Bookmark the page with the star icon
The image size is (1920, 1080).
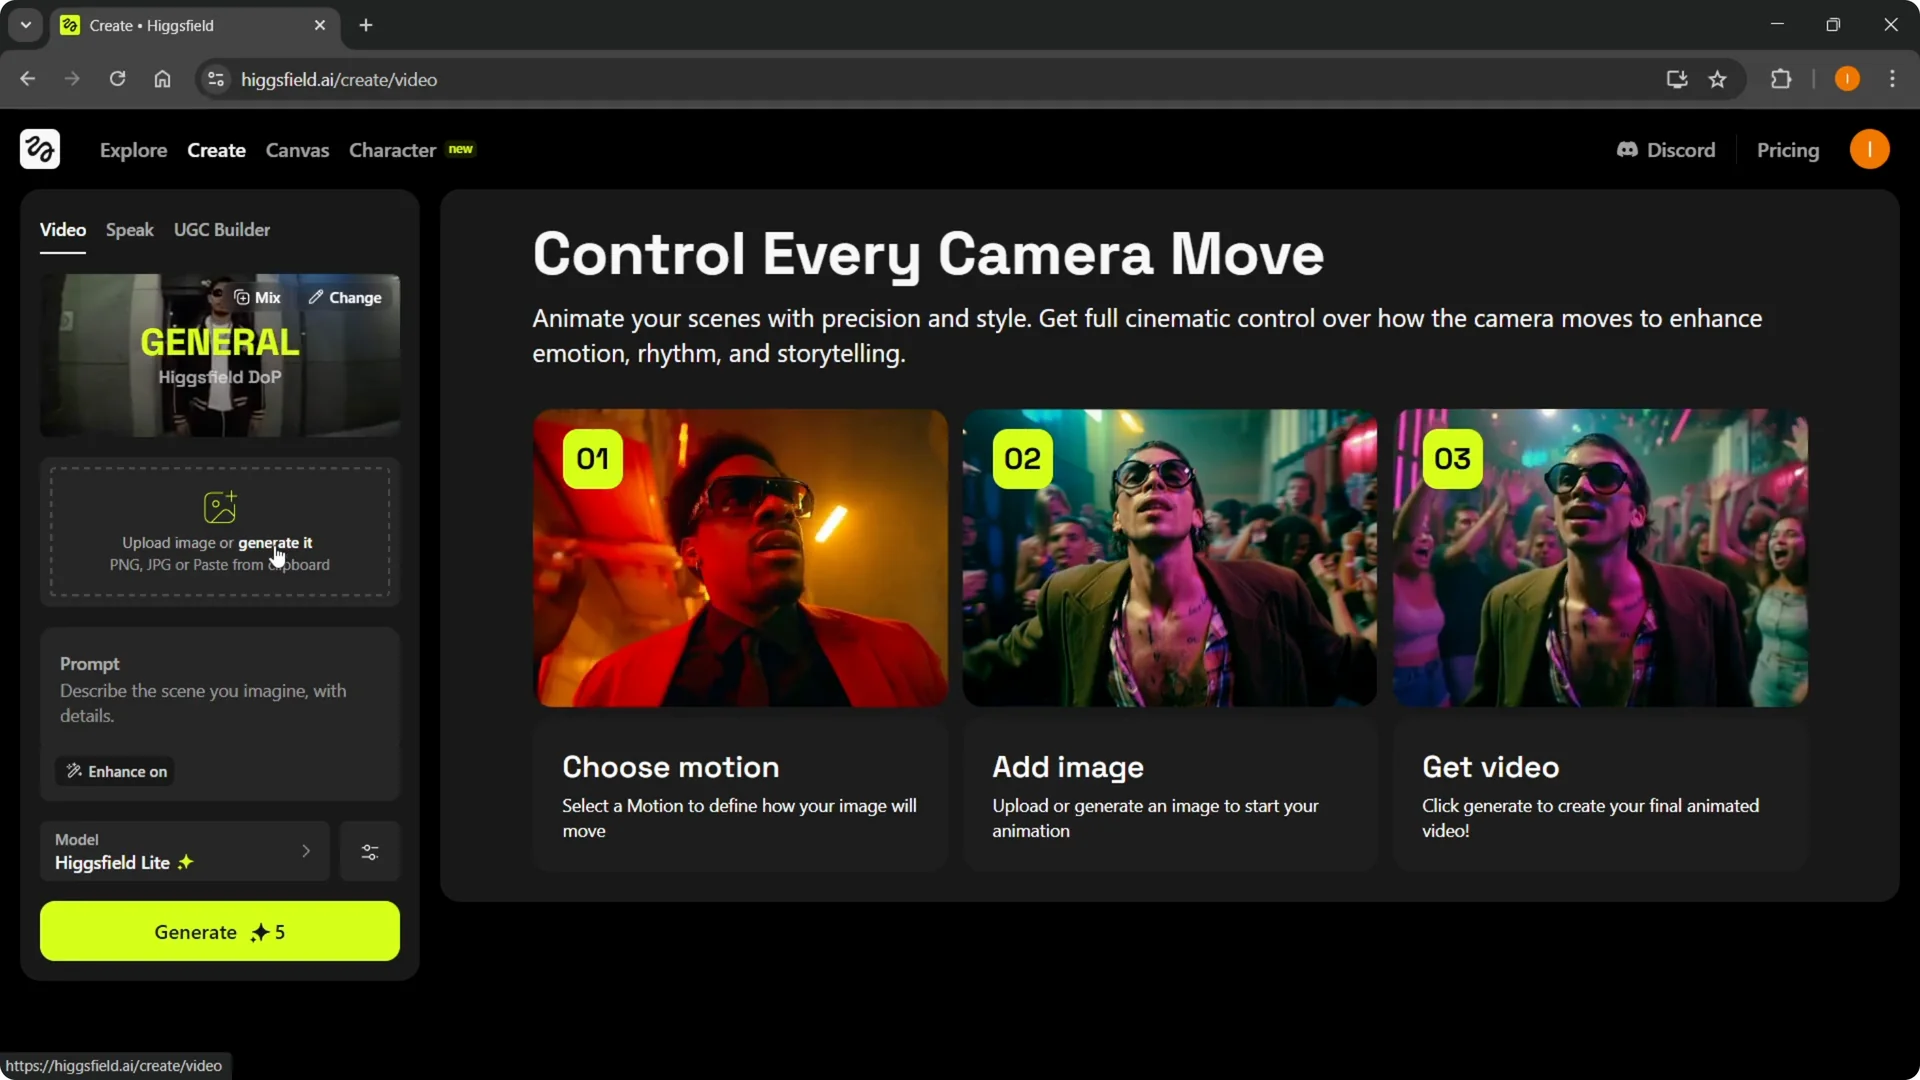(1719, 79)
